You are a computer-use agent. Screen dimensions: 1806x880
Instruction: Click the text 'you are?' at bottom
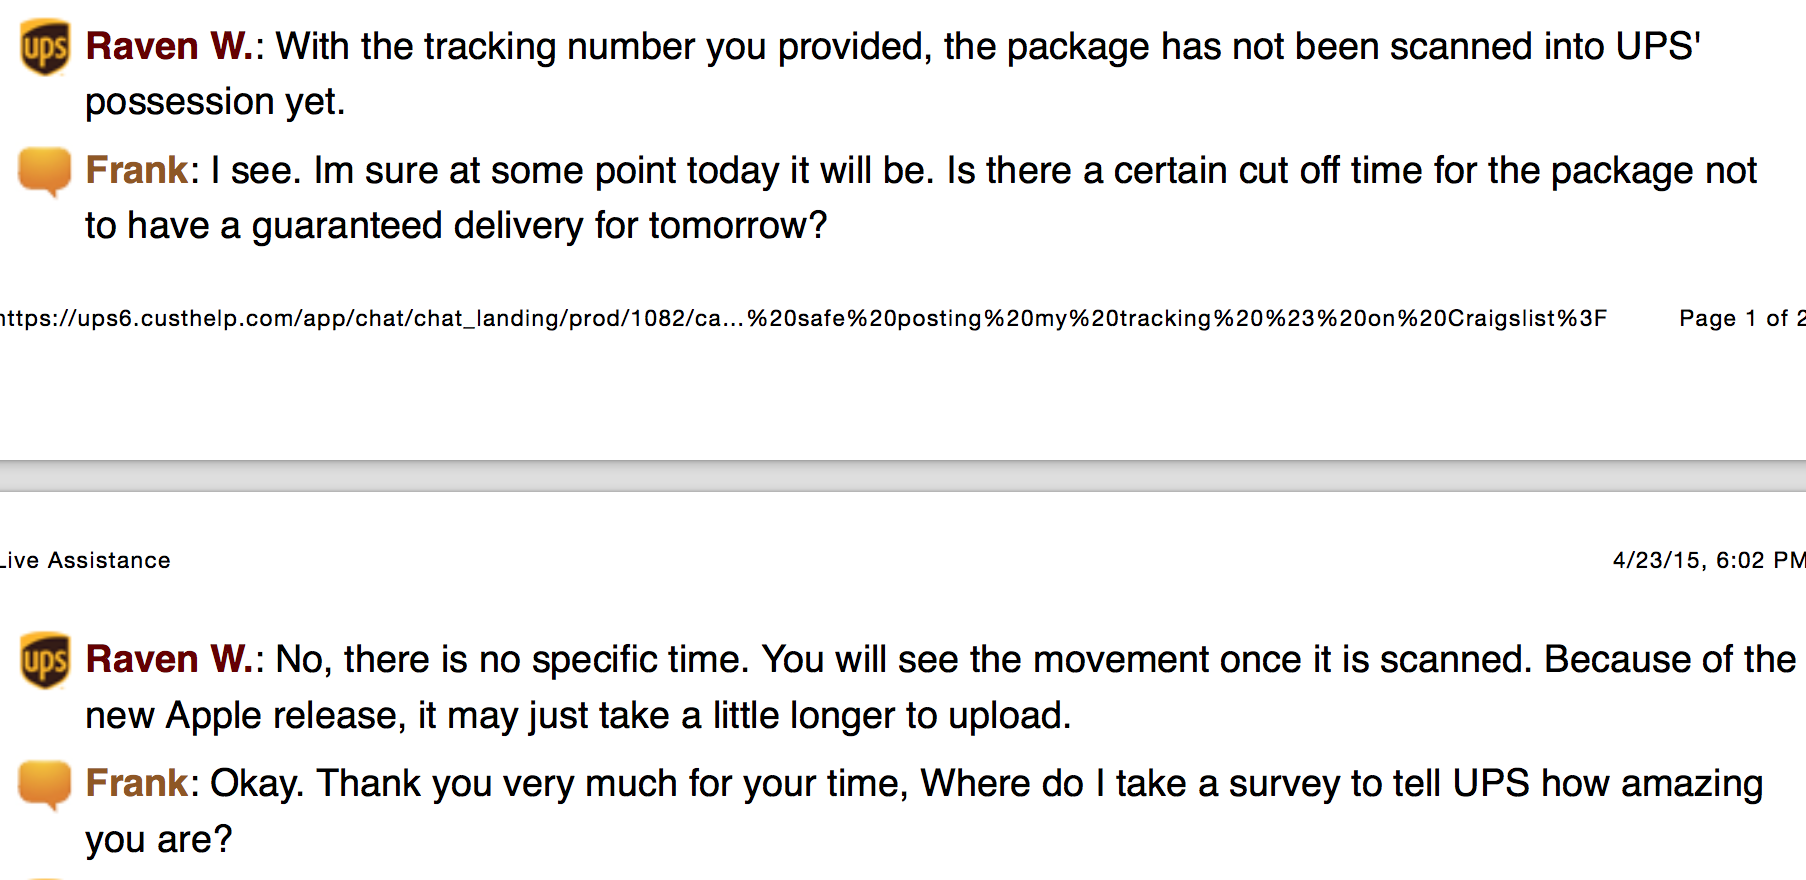pos(158,840)
